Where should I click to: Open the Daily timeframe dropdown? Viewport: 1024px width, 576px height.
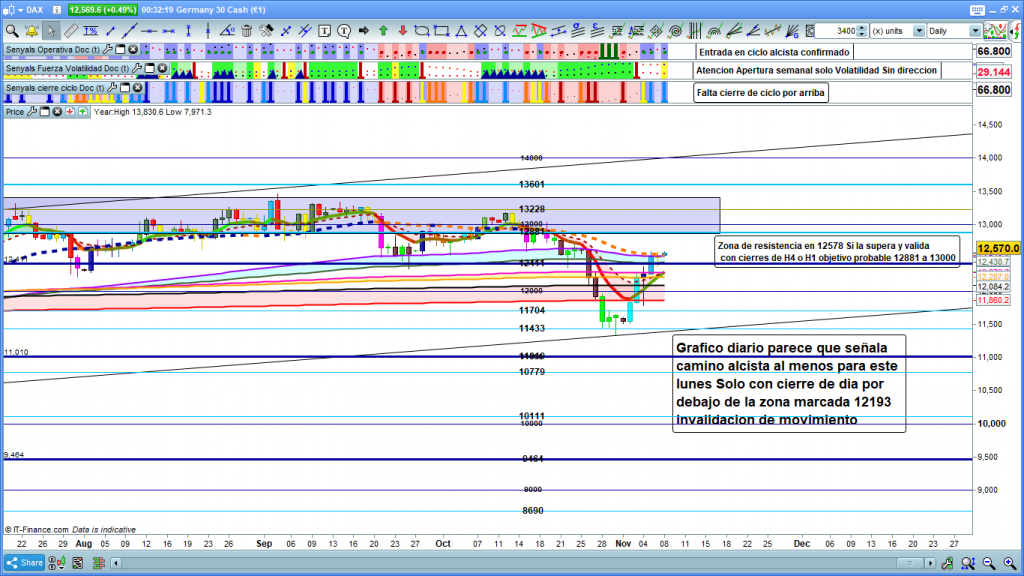[975, 31]
